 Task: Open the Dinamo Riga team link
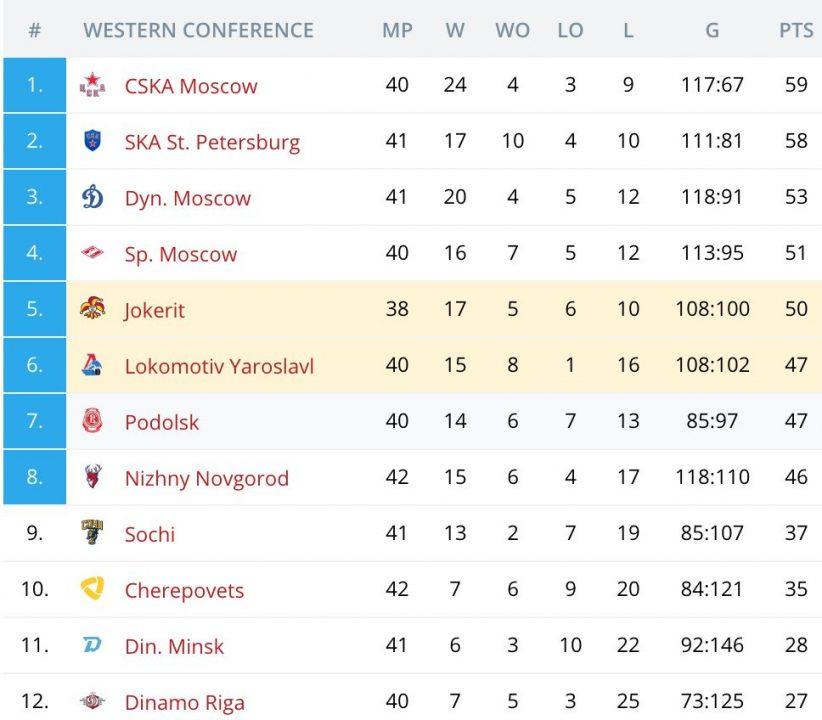point(184,702)
